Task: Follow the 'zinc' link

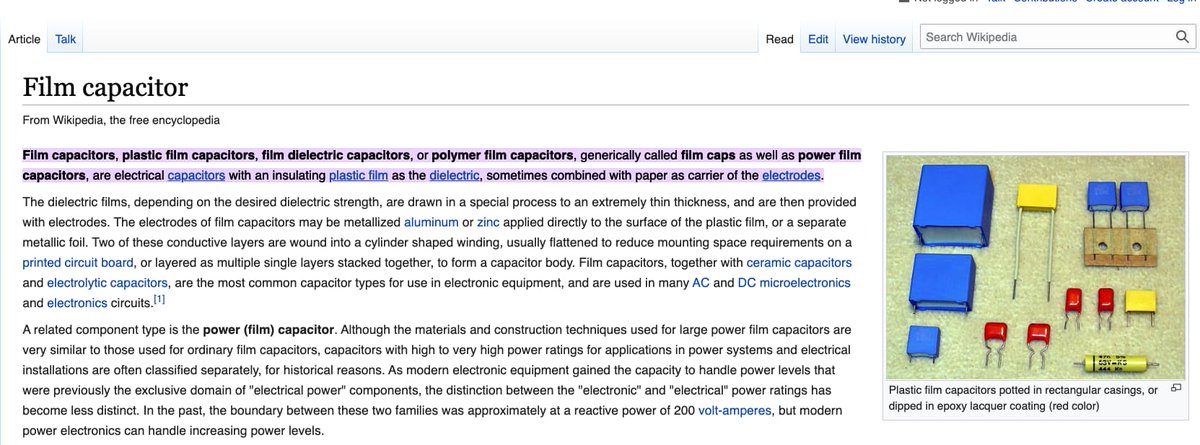Action: tap(489, 221)
